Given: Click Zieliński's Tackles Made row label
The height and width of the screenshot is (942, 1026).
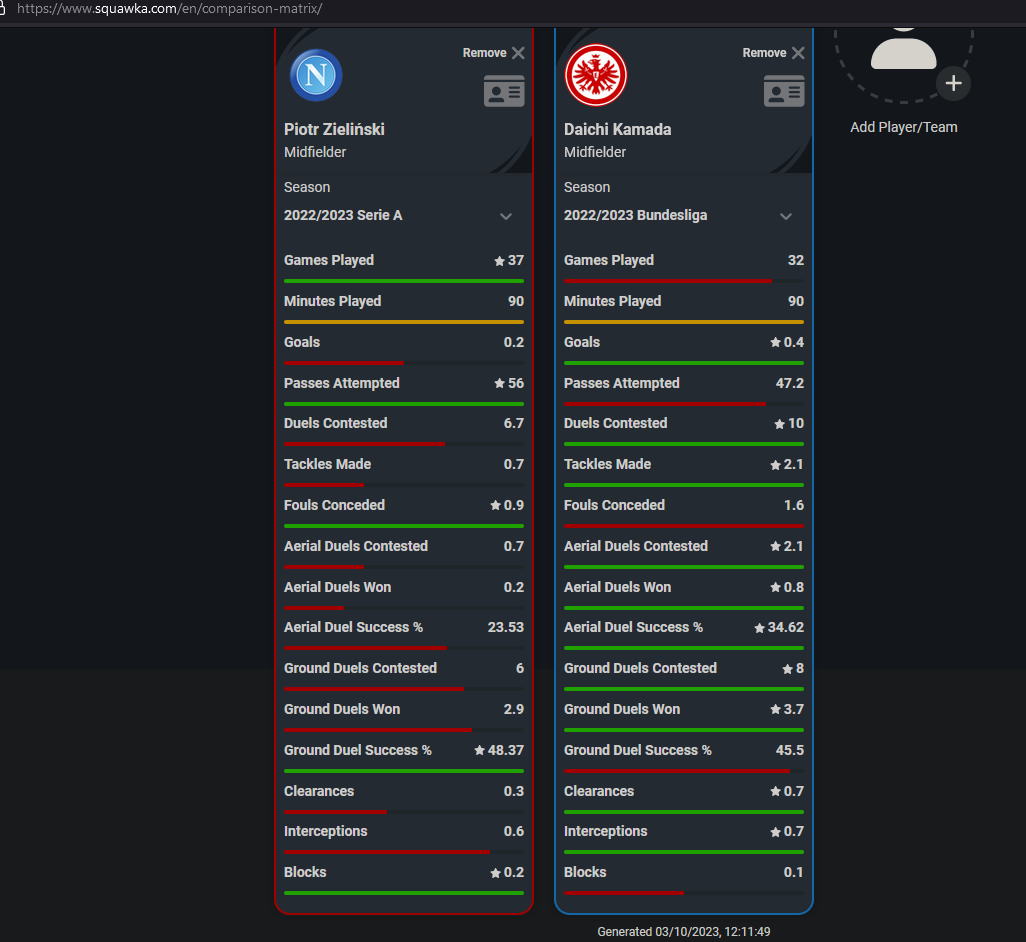Looking at the screenshot, I should (327, 464).
